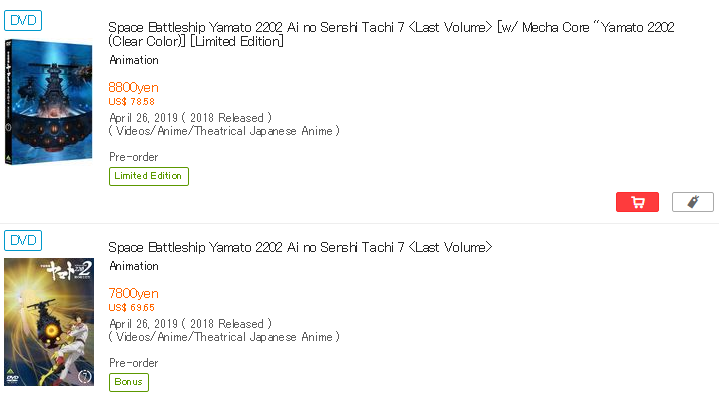Click the tag icon button beside cart
The image size is (722, 398).
pos(693,202)
